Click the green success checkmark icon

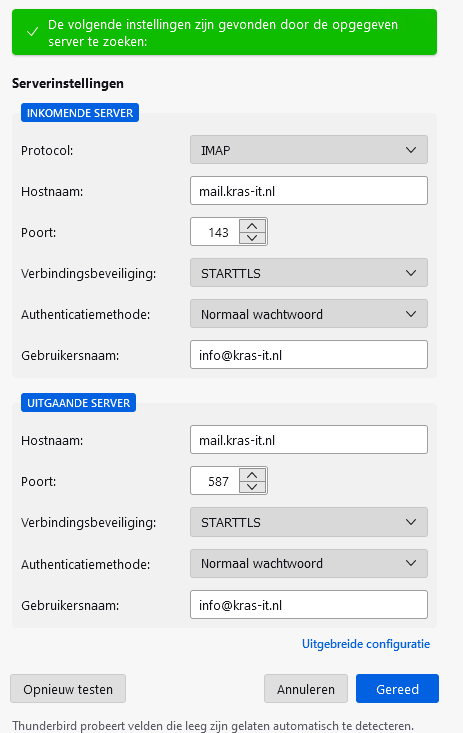[x=32, y=32]
